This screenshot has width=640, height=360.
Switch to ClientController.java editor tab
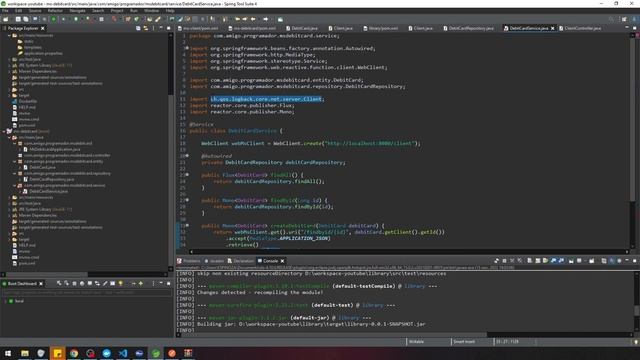point(580,28)
